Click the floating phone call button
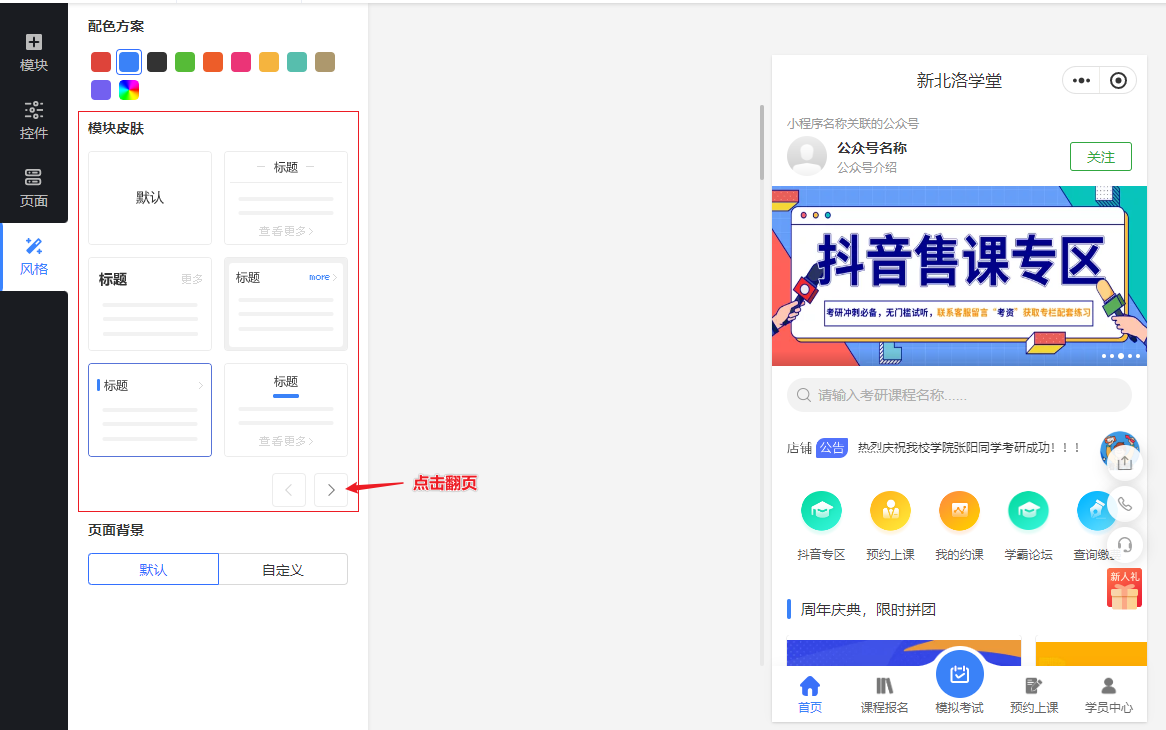 click(x=1124, y=504)
